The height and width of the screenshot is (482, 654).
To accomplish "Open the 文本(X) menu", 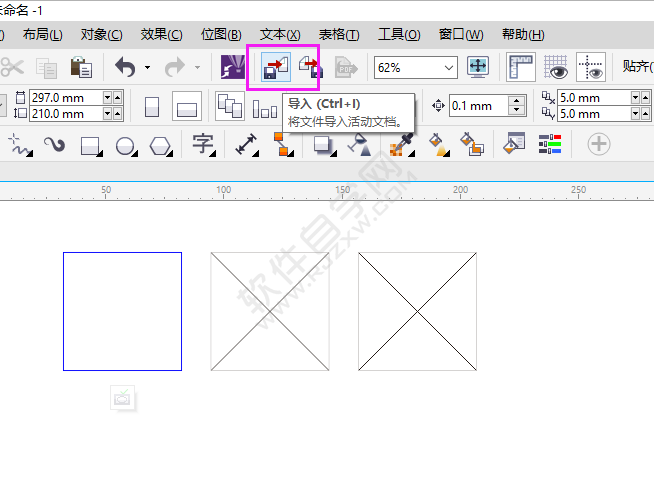I will pos(280,34).
